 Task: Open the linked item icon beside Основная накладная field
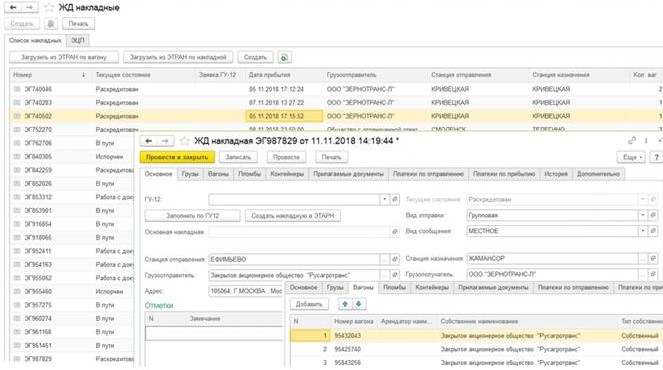[x=395, y=232]
